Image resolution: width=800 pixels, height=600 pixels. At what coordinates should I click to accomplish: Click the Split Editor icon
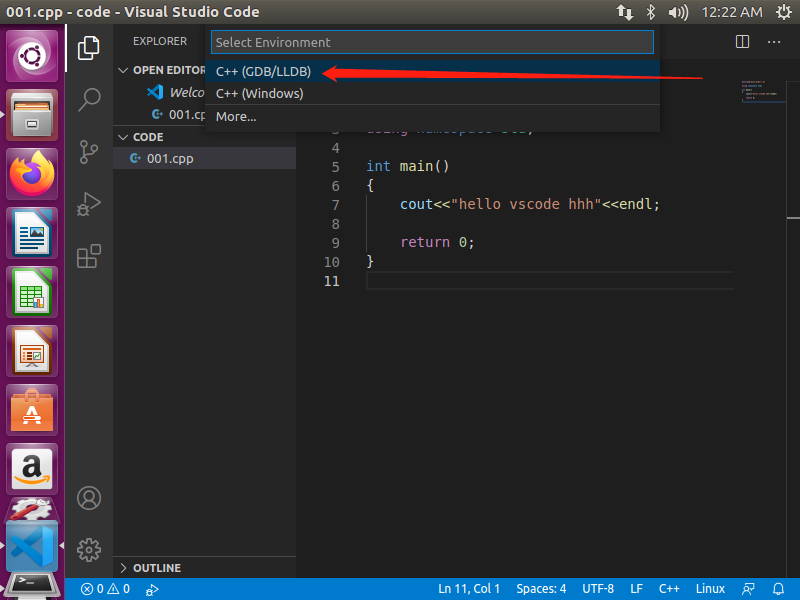[x=742, y=41]
